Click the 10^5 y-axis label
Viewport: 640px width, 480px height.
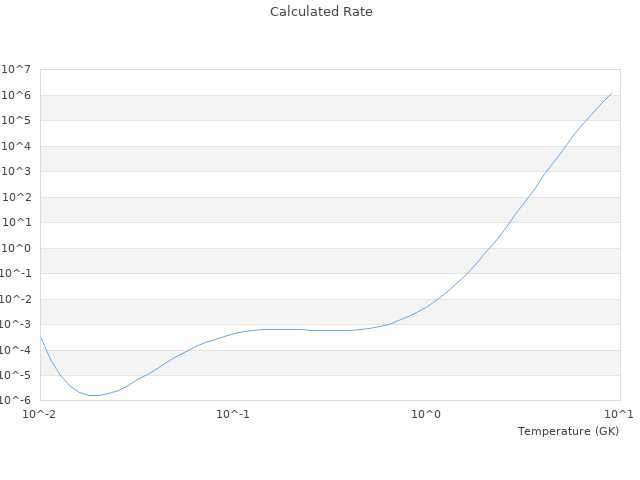[16, 120]
